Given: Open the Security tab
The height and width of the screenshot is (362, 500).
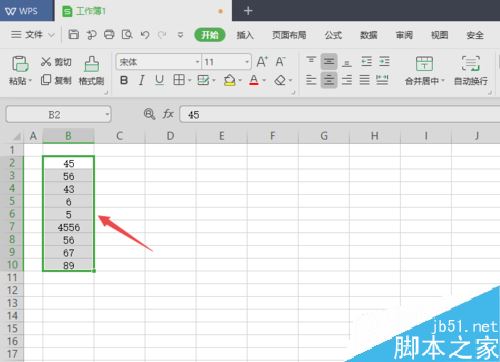Looking at the screenshot, I should (475, 35).
